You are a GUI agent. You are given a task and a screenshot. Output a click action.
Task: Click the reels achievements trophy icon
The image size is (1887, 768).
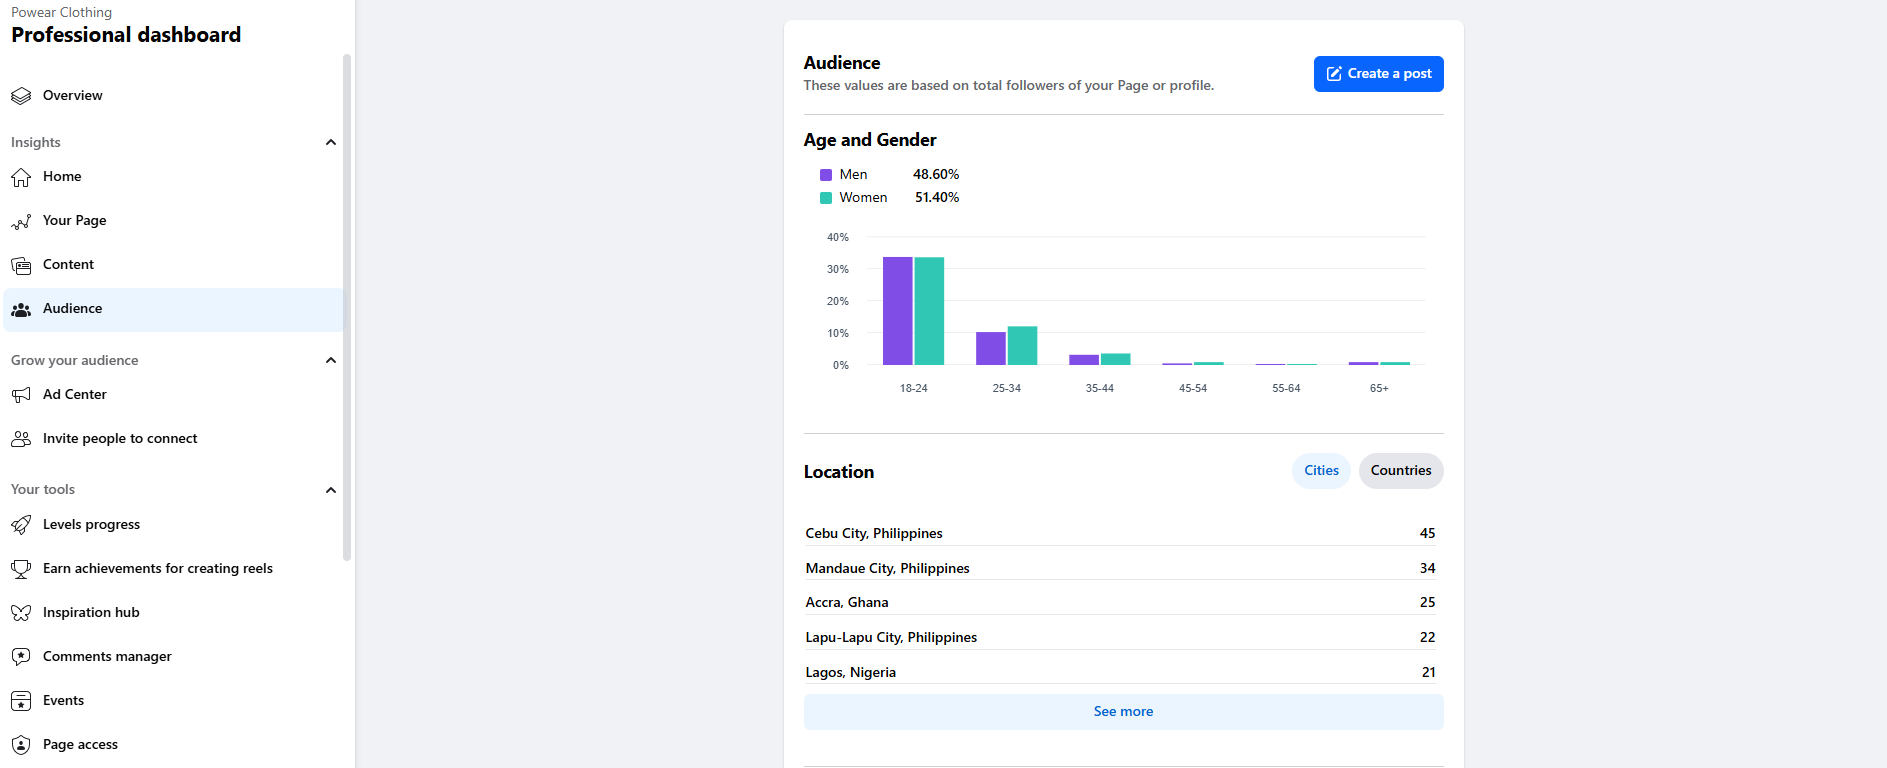point(21,569)
